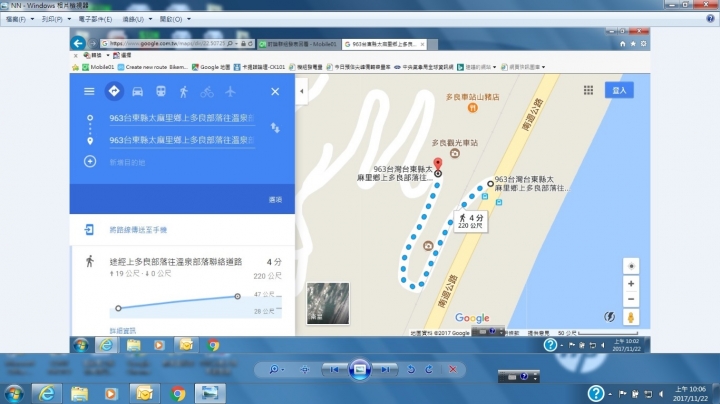
Task: Open IE home page icon
Action: click(623, 44)
